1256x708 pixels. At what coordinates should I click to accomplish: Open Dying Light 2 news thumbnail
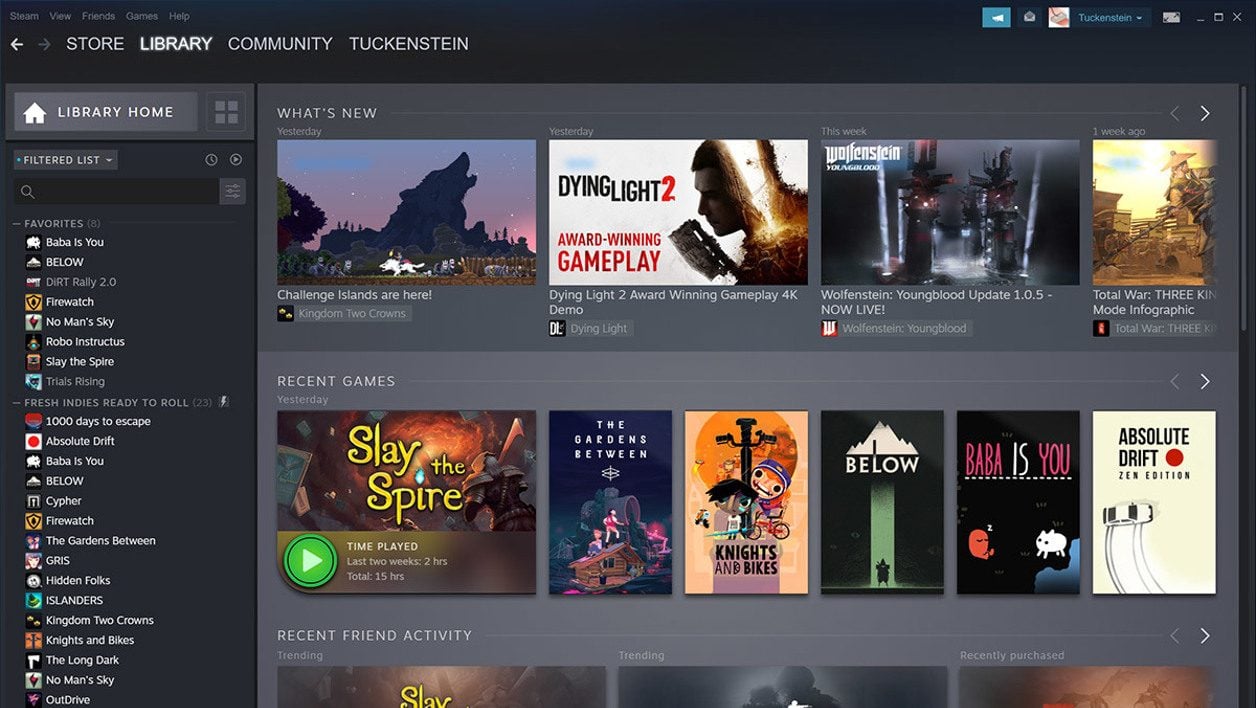(678, 212)
